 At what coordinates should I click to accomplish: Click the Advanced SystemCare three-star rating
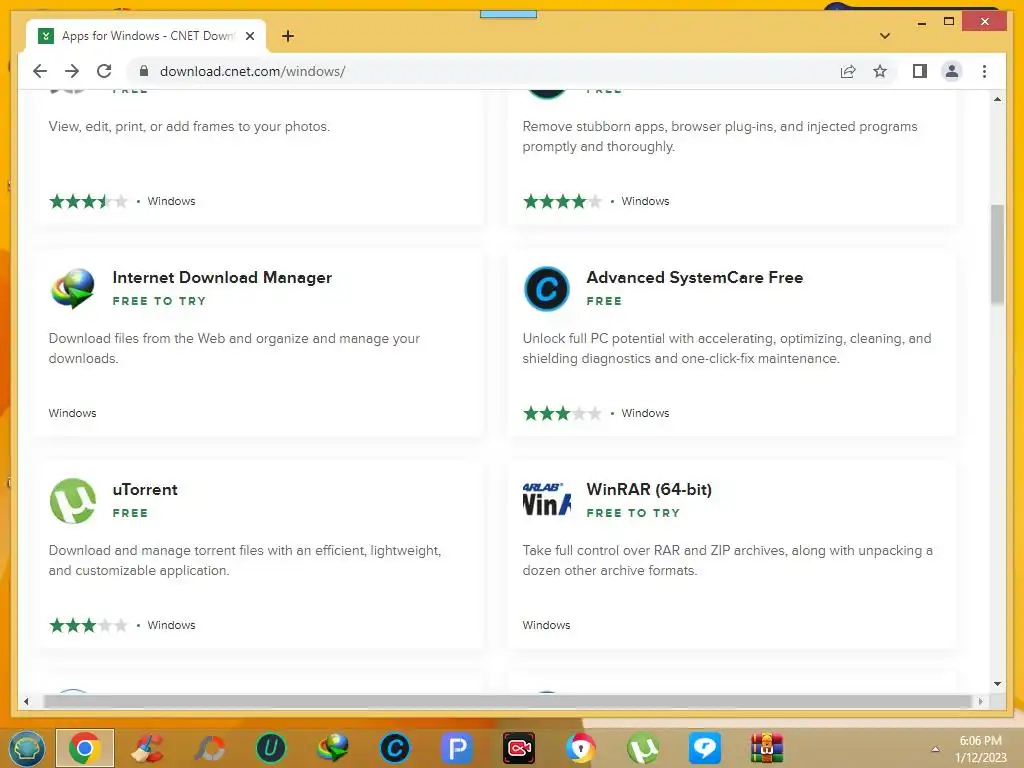[x=562, y=413]
